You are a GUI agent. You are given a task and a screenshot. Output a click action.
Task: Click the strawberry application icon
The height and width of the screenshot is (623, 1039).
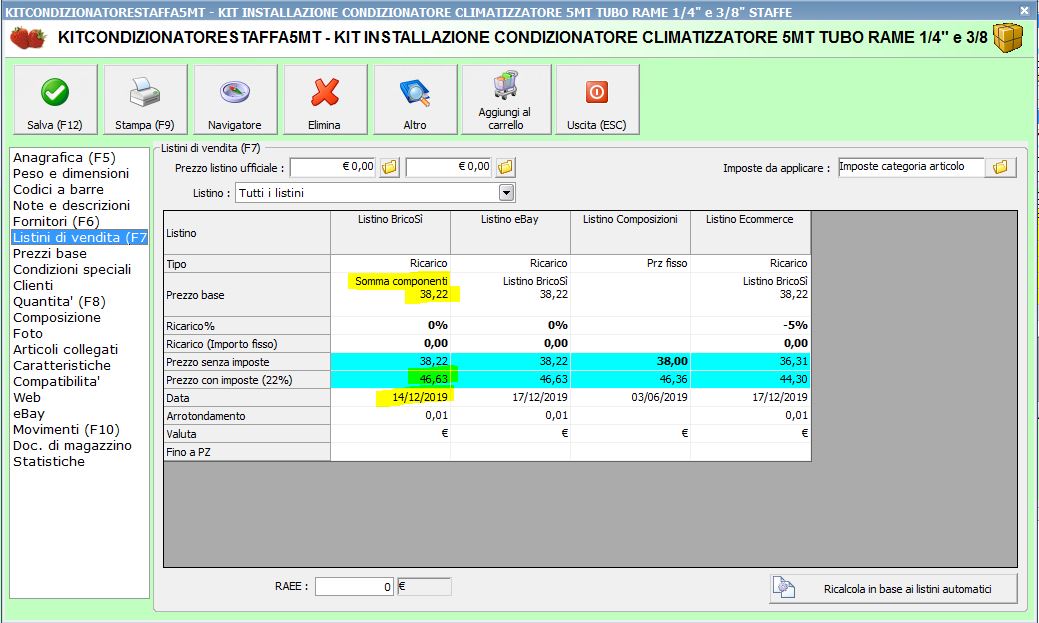(x=28, y=38)
